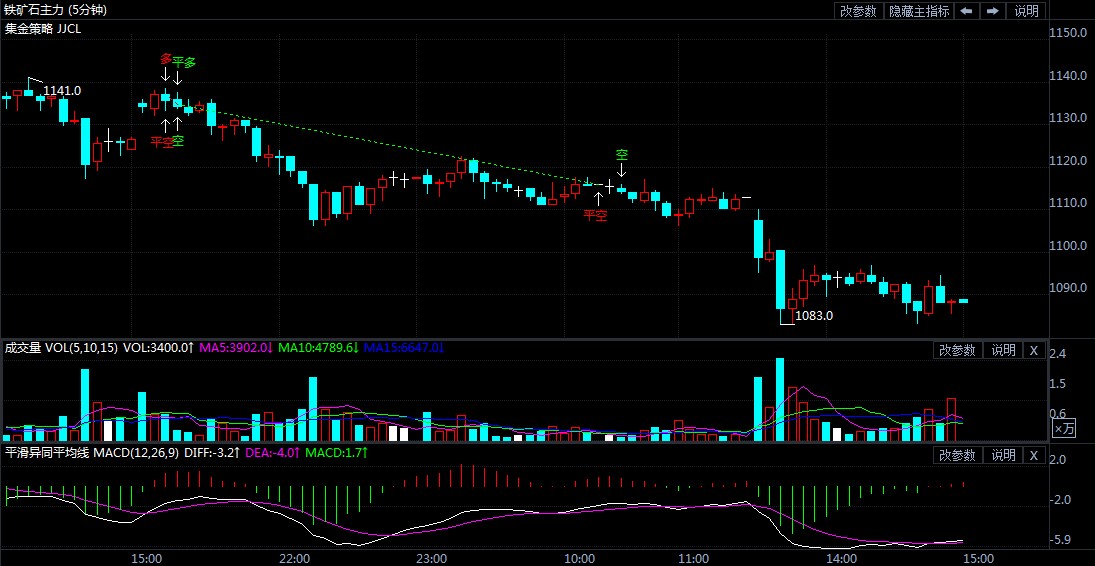Click the 14:00 time axis label
The height and width of the screenshot is (566, 1095).
[x=841, y=558]
